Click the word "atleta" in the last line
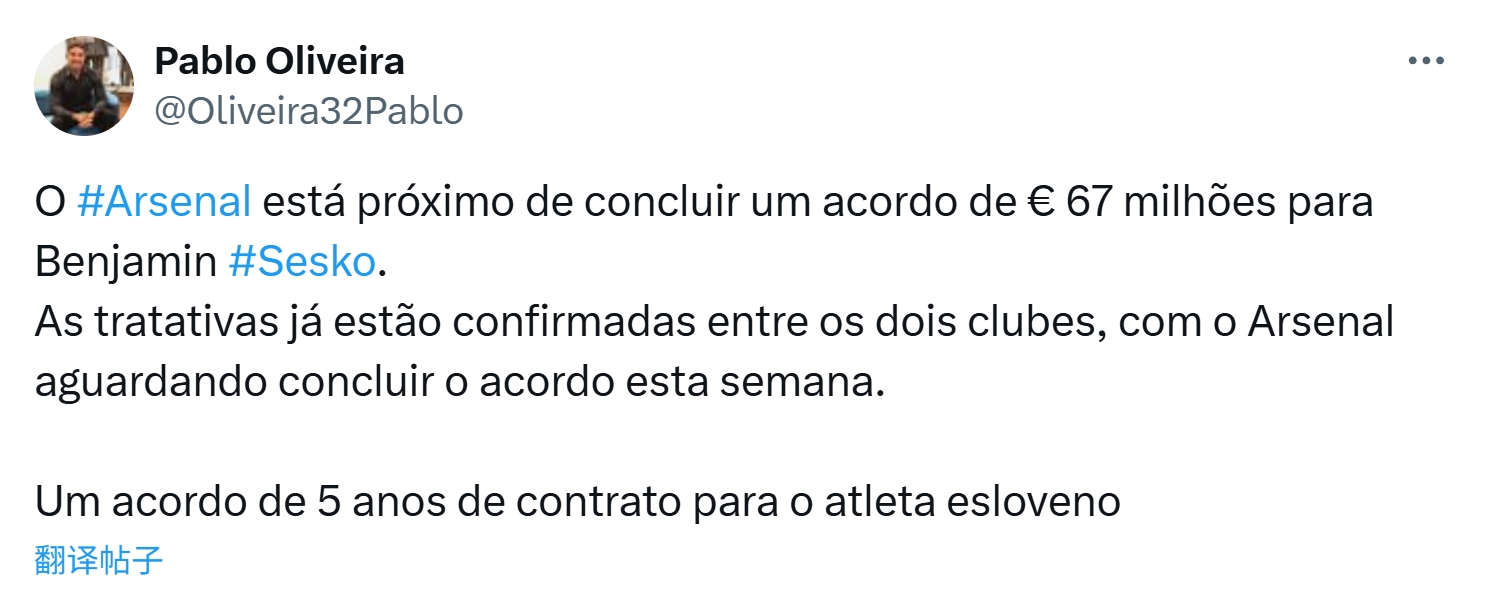The height and width of the screenshot is (610, 1490). (x=873, y=501)
